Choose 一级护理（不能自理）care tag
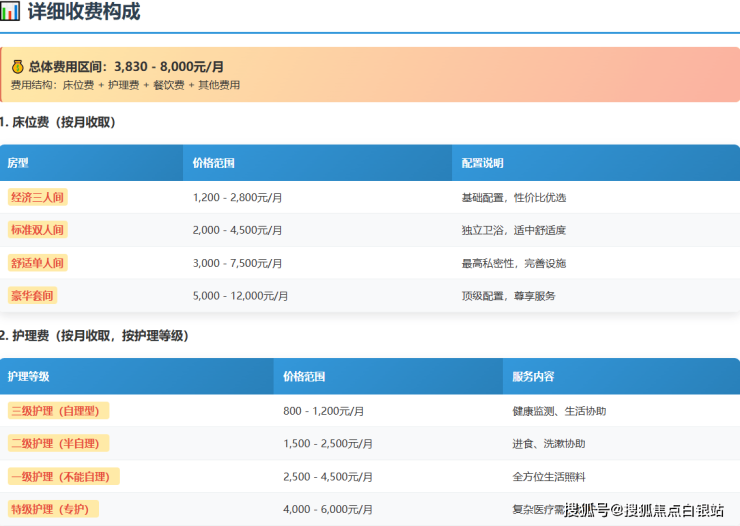Image resolution: width=740 pixels, height=526 pixels. 64,477
